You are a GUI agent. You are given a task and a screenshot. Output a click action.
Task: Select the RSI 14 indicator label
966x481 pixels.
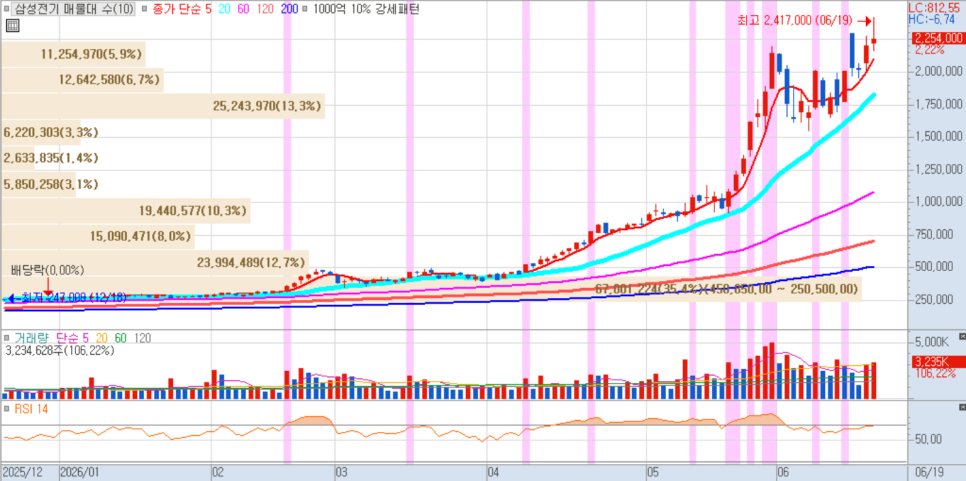[30, 409]
